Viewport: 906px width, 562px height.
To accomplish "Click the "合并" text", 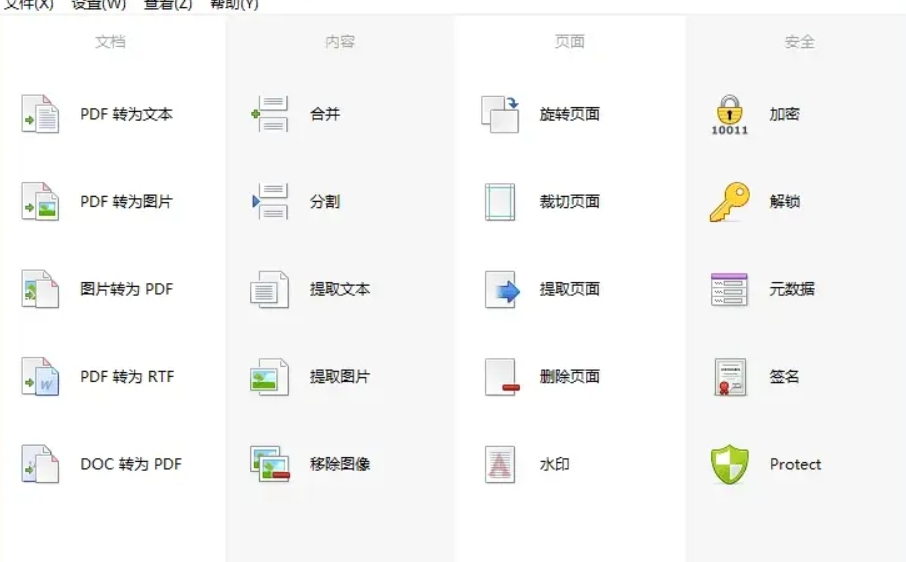I will 325,114.
